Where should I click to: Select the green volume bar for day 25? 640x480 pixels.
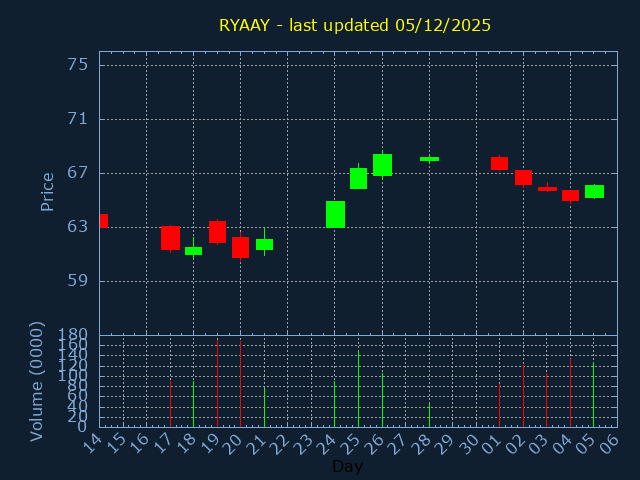coord(358,389)
